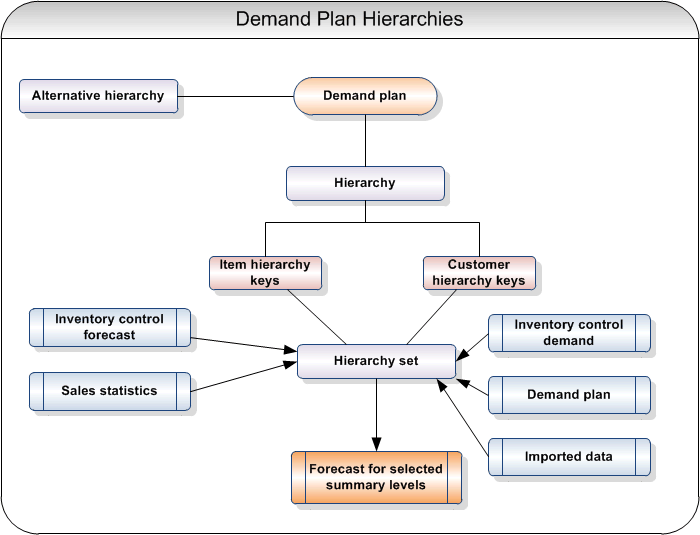Click the connector between Demand plan and Hierarchy

click(365, 140)
